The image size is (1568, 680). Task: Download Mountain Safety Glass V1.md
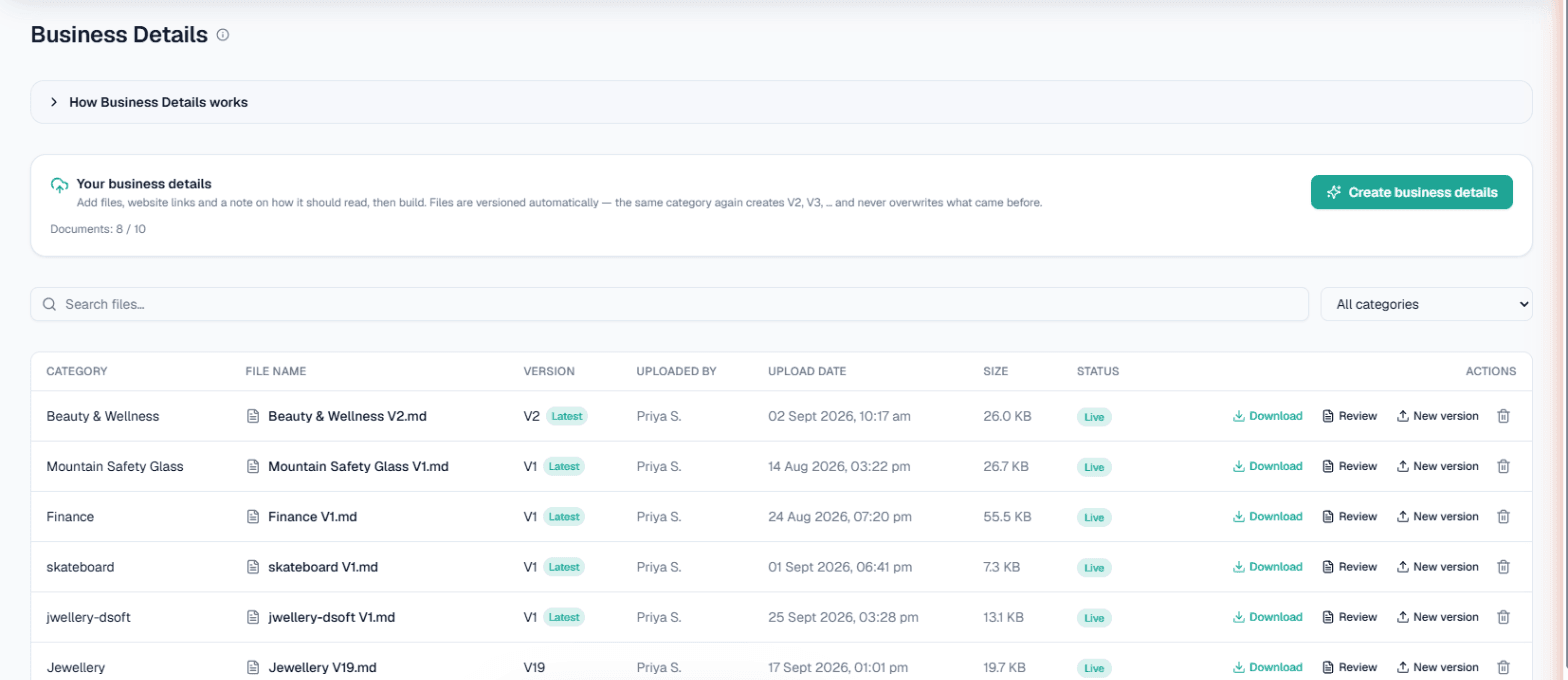point(1267,466)
